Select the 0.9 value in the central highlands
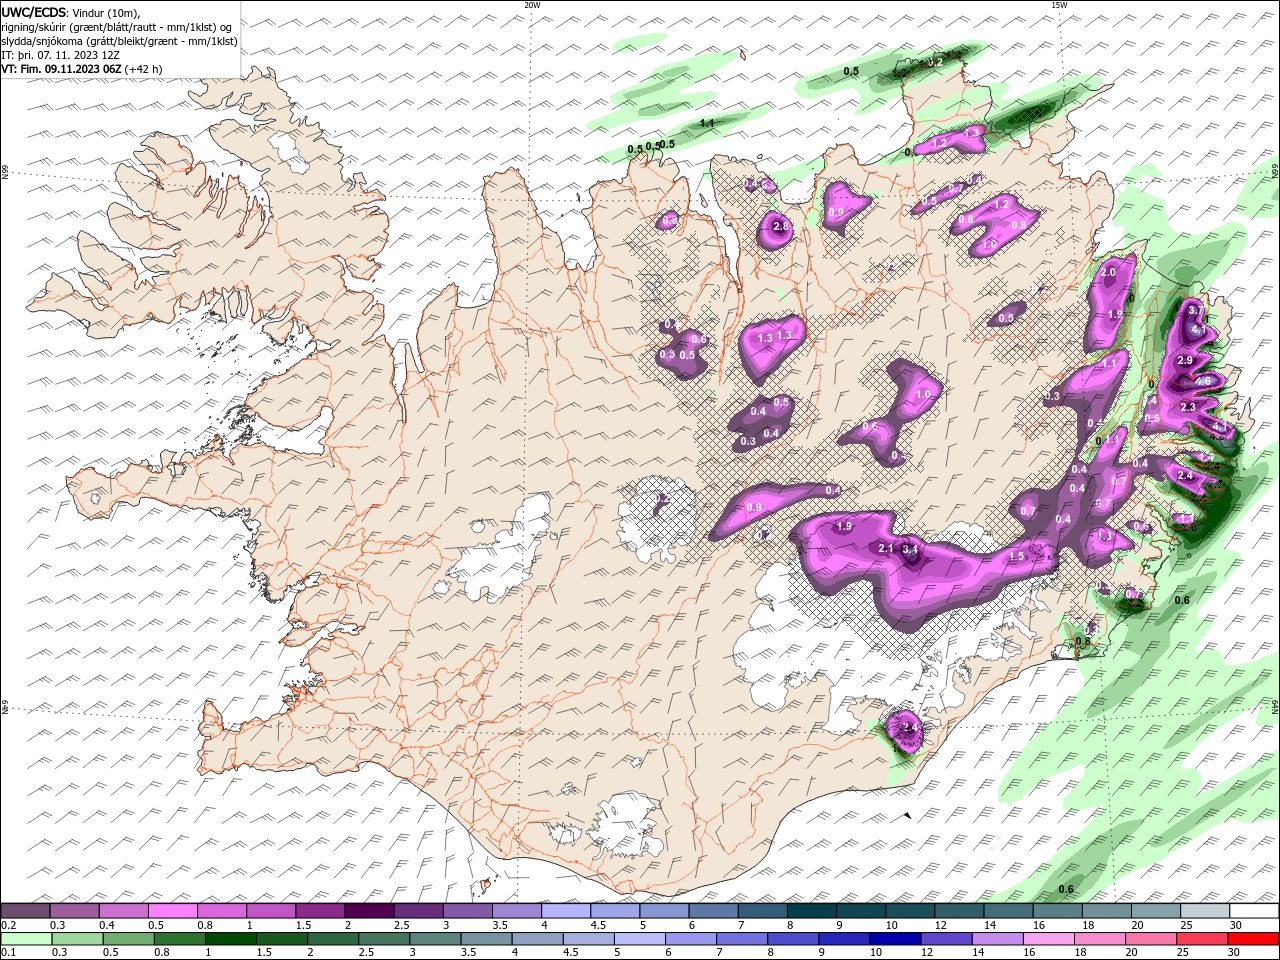Screen dimensions: 1280x960 pyautogui.click(x=754, y=508)
